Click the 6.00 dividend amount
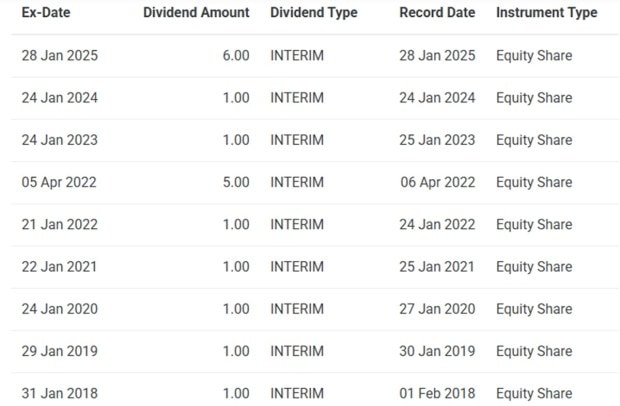The image size is (620, 406). (236, 56)
